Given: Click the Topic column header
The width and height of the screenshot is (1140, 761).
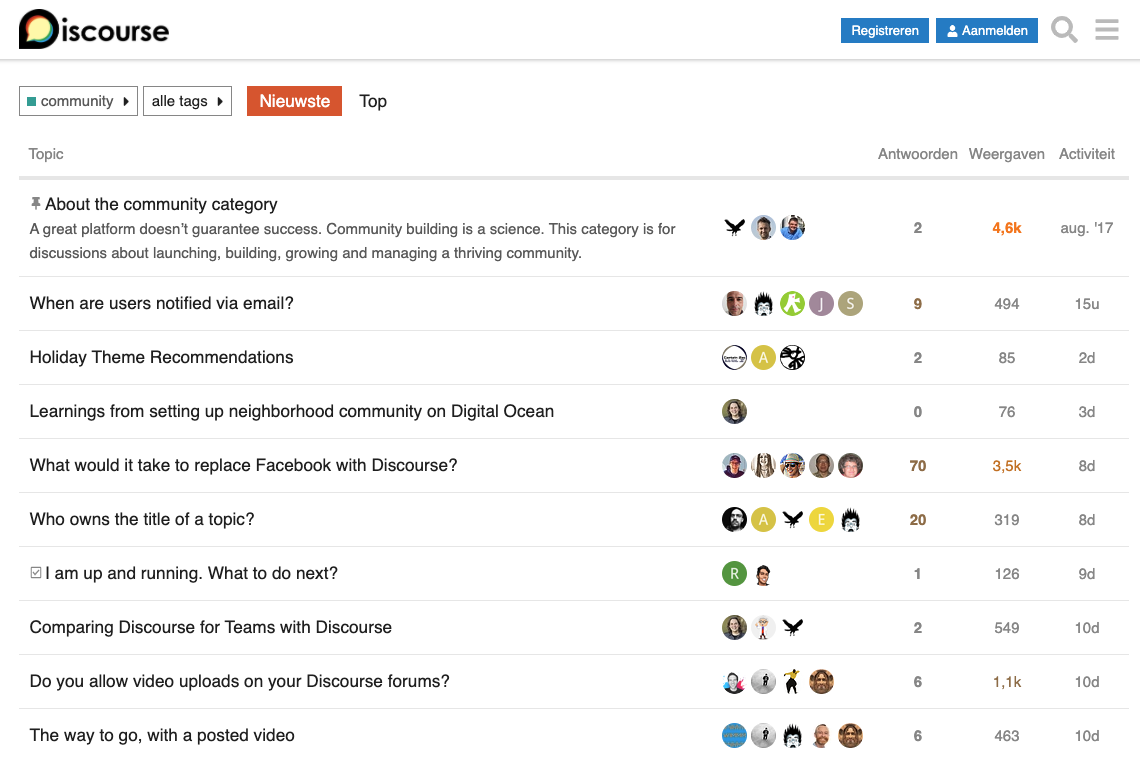Looking at the screenshot, I should (x=46, y=154).
